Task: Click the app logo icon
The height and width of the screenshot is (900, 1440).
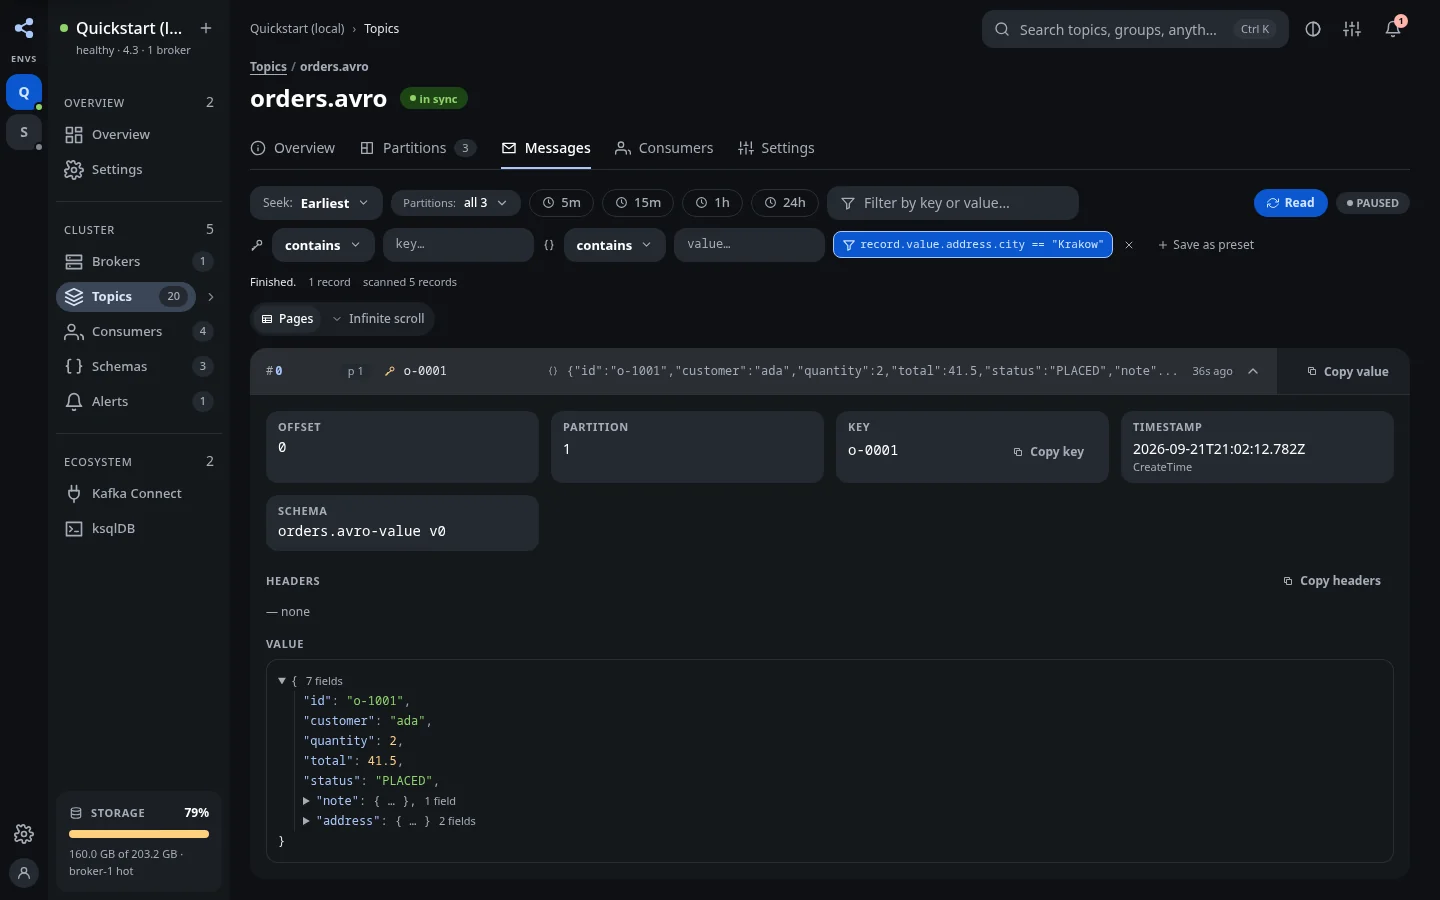Action: click(x=24, y=28)
